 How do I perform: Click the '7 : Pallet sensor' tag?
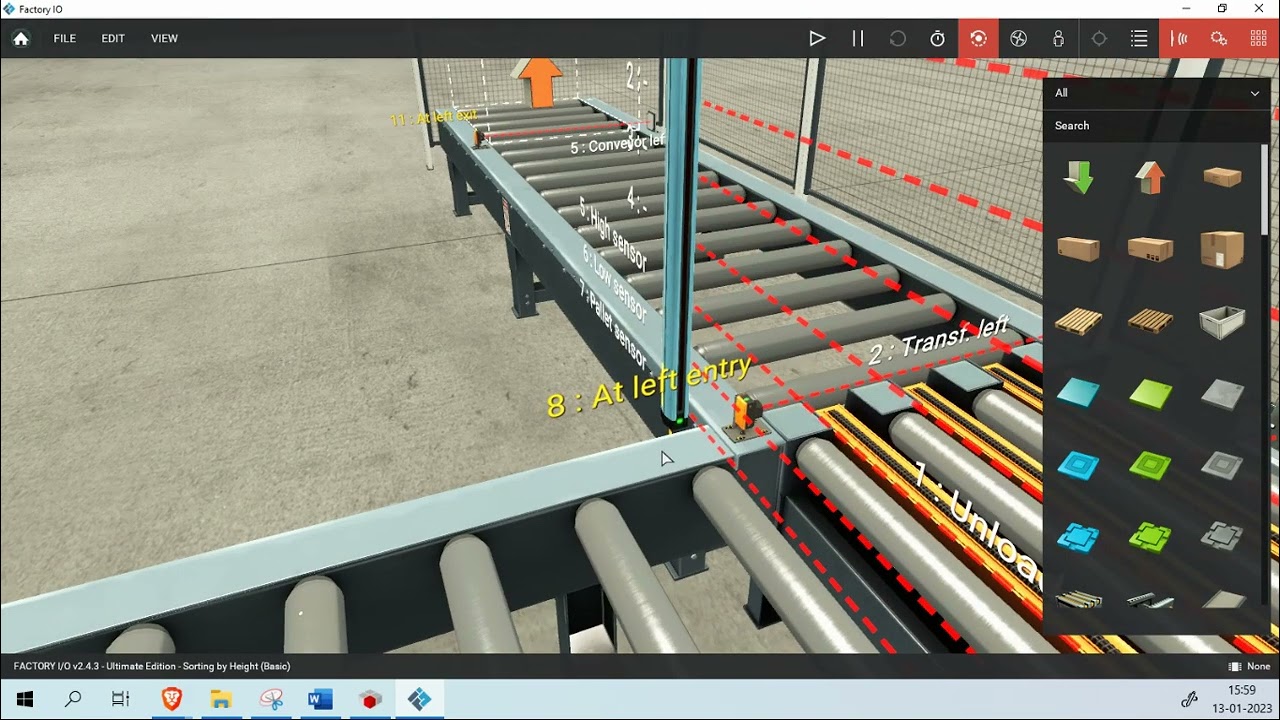tap(613, 325)
